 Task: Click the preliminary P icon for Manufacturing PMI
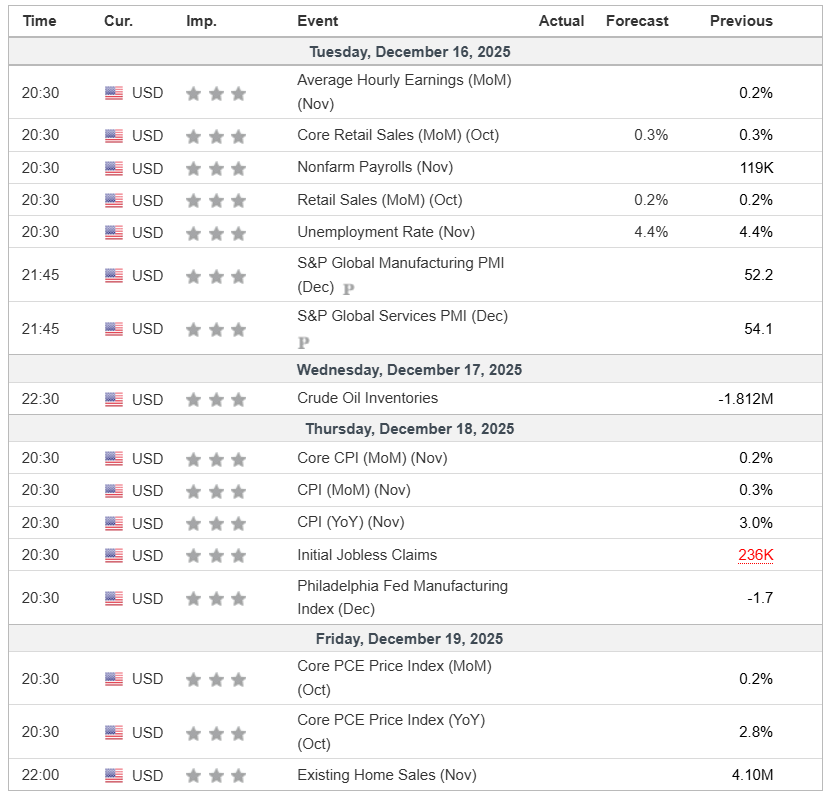point(349,289)
